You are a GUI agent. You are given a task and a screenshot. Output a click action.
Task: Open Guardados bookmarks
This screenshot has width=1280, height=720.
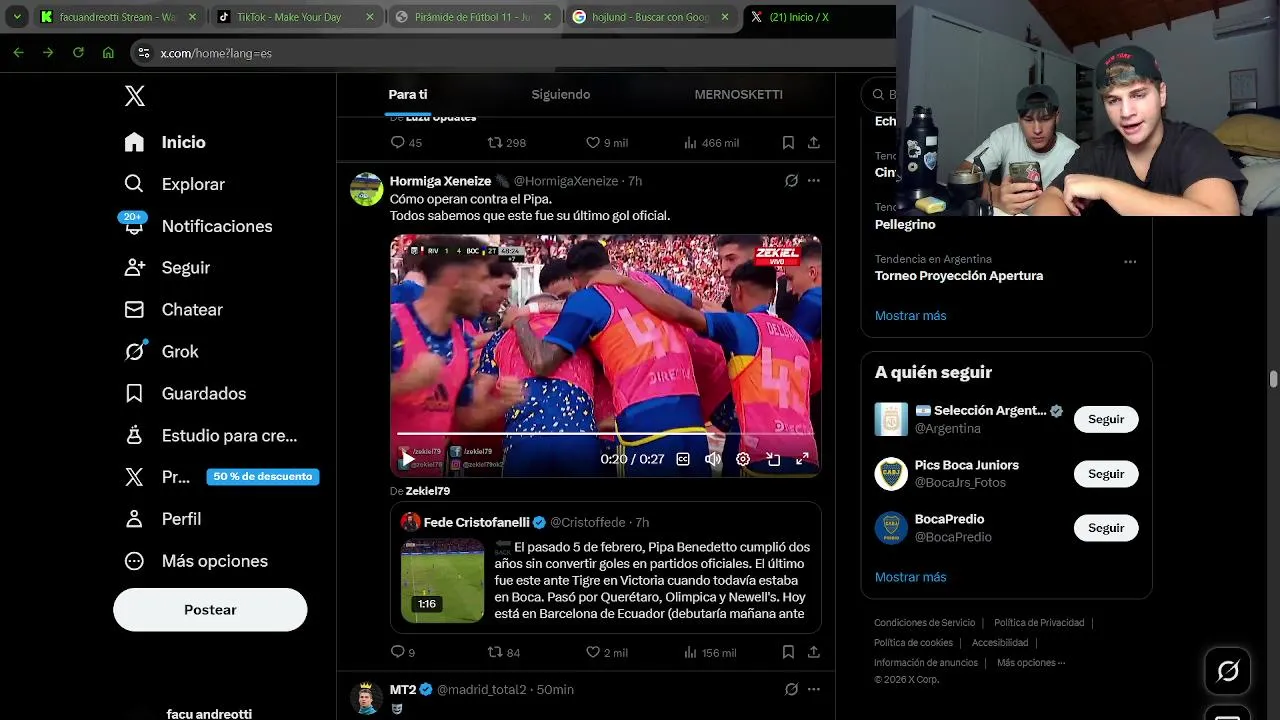coord(185,394)
